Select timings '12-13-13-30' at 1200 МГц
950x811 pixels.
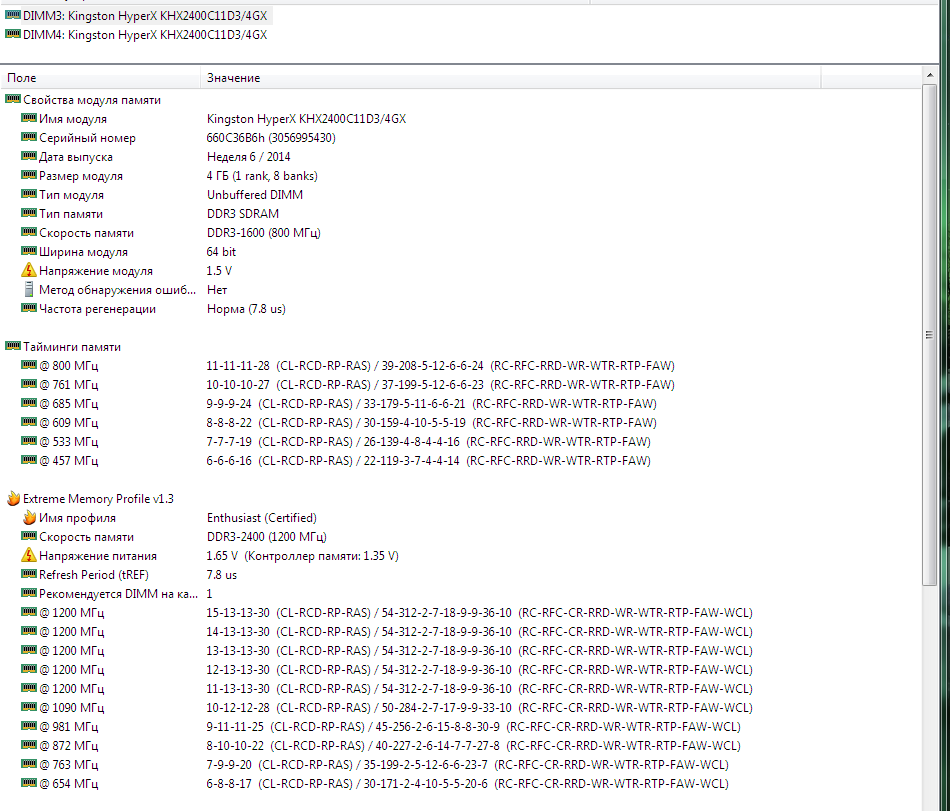coord(238,670)
